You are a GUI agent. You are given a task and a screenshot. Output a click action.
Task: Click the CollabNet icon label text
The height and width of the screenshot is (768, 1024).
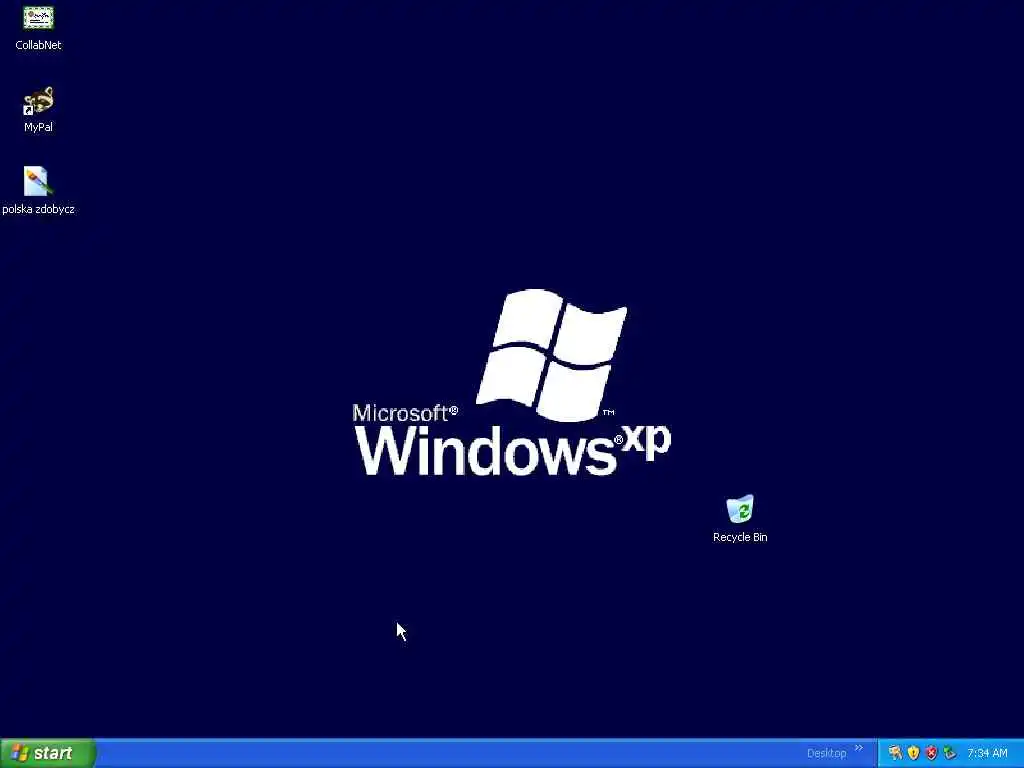38,45
